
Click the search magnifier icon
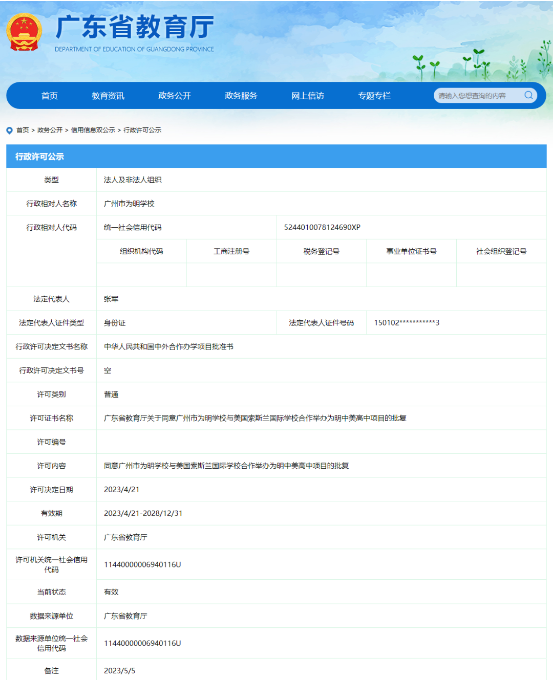(528, 95)
